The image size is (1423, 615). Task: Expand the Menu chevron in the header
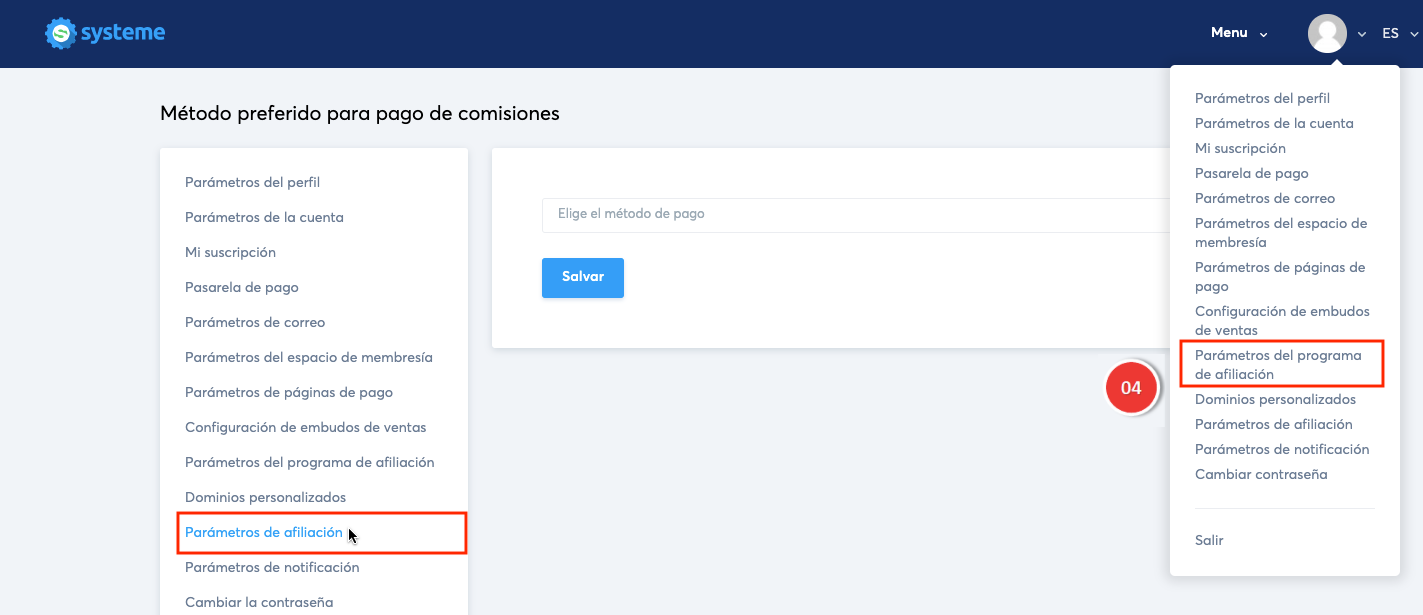click(x=1262, y=33)
